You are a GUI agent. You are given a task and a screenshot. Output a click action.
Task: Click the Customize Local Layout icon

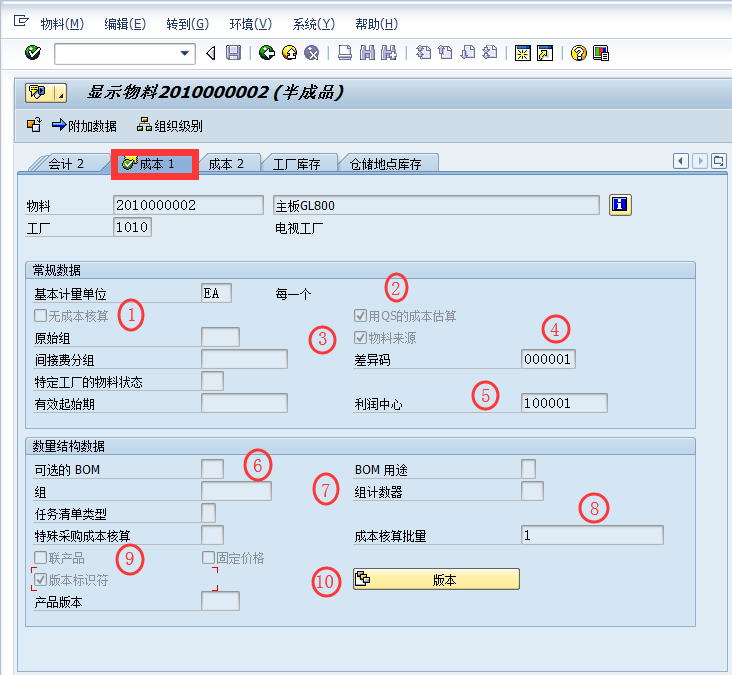tap(601, 53)
